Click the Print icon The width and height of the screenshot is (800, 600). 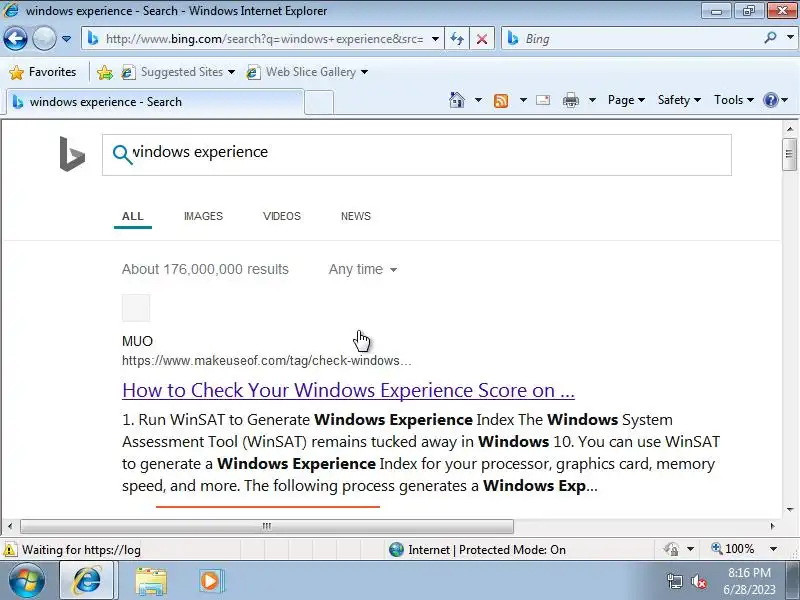570,100
